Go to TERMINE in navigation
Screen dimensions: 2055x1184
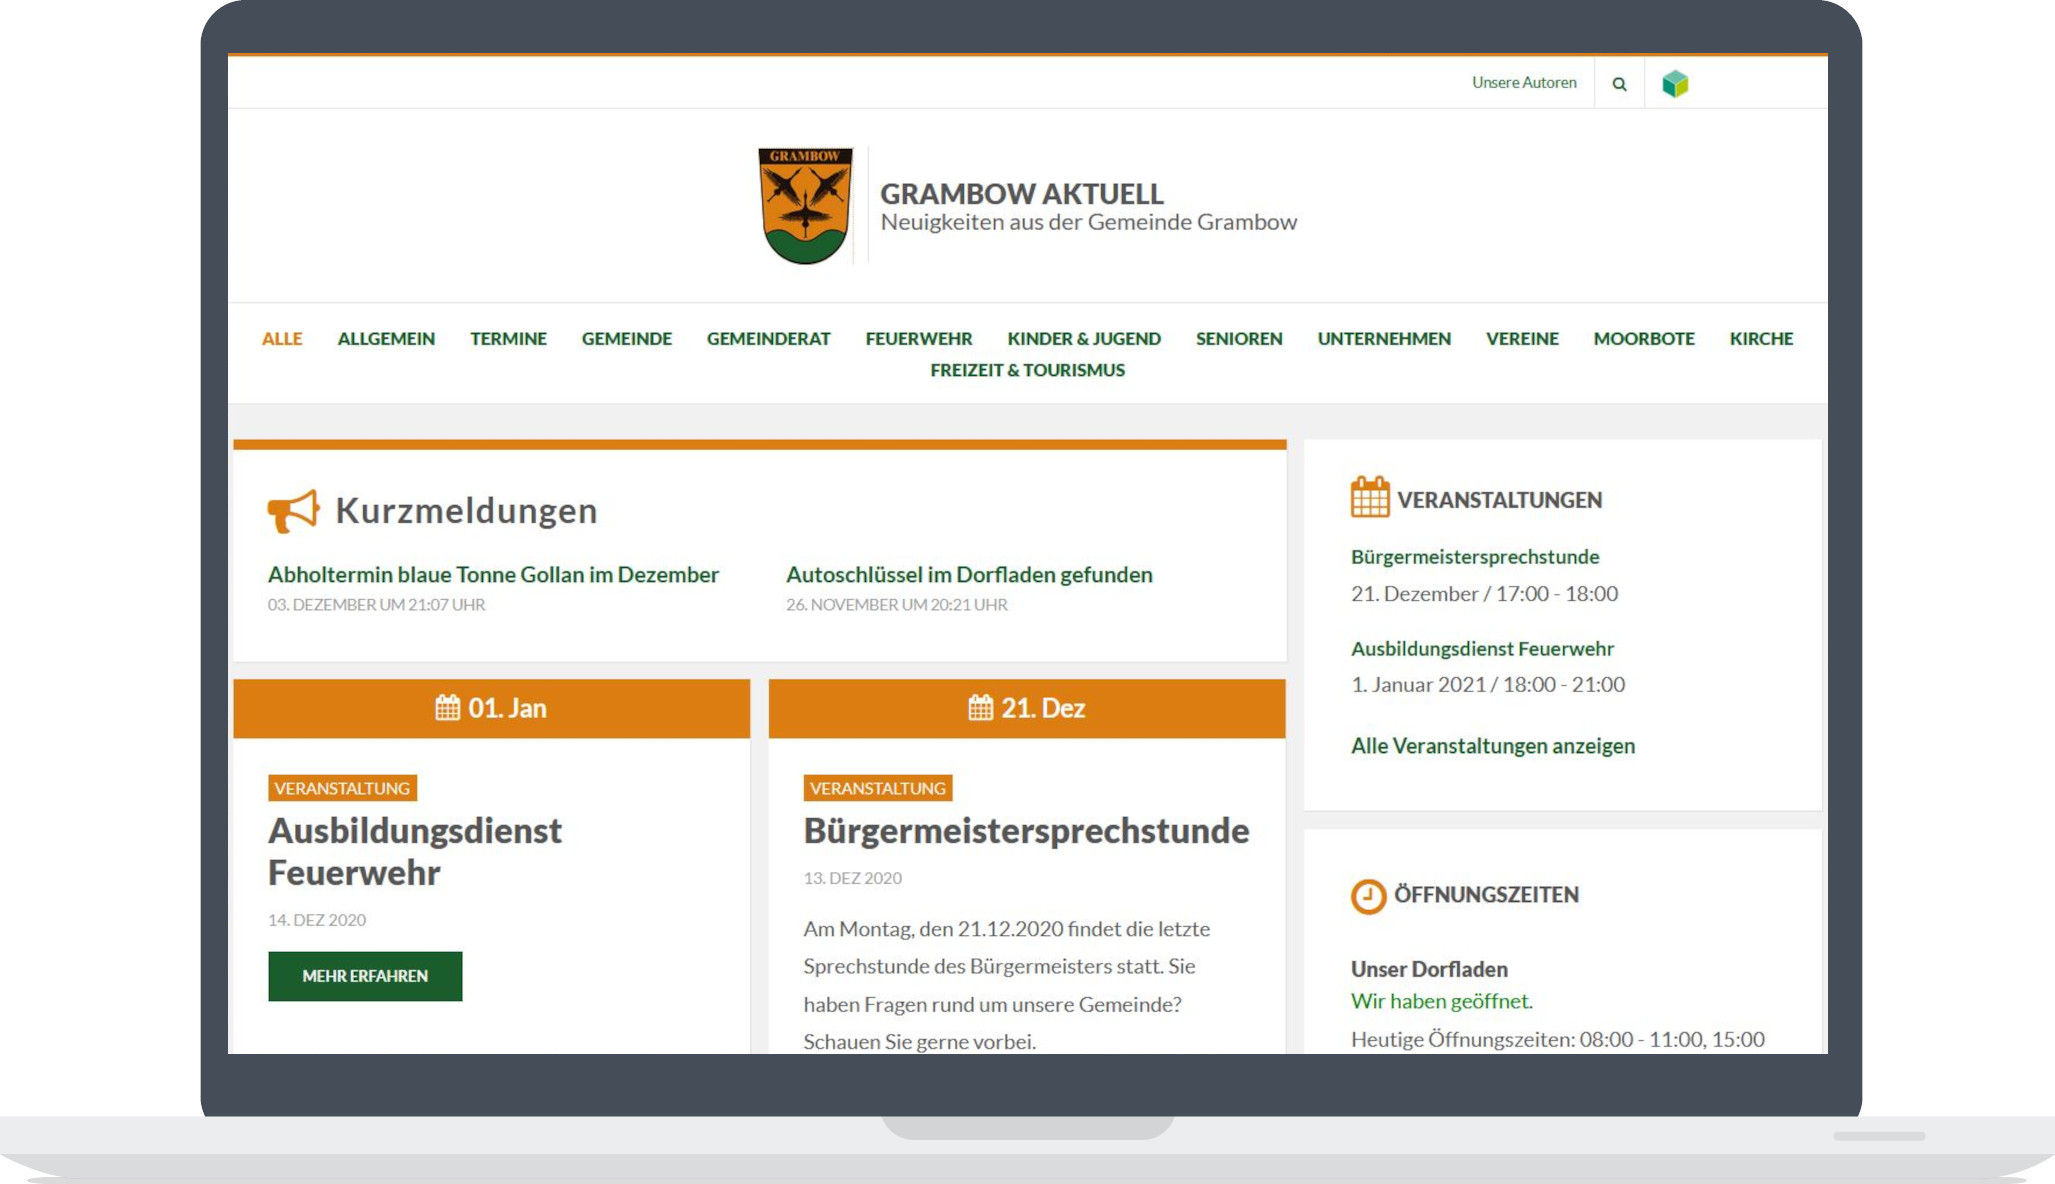508,339
